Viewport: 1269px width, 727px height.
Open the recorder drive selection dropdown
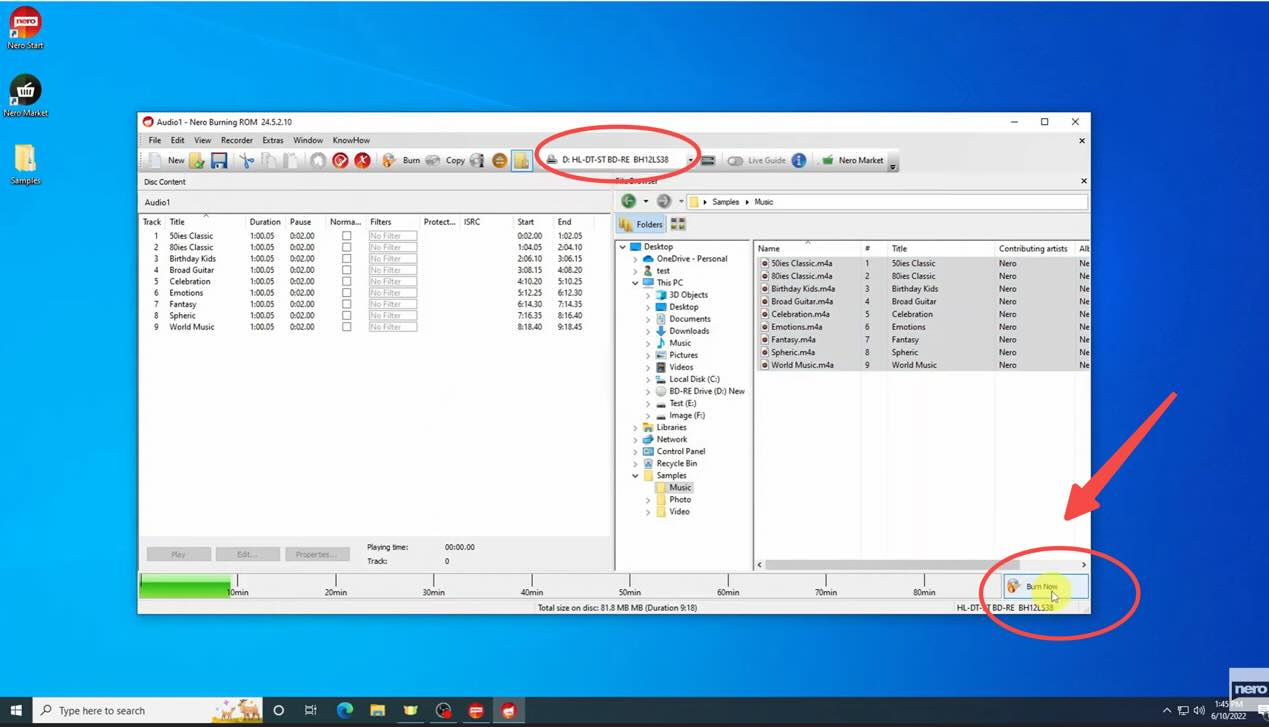[690, 160]
